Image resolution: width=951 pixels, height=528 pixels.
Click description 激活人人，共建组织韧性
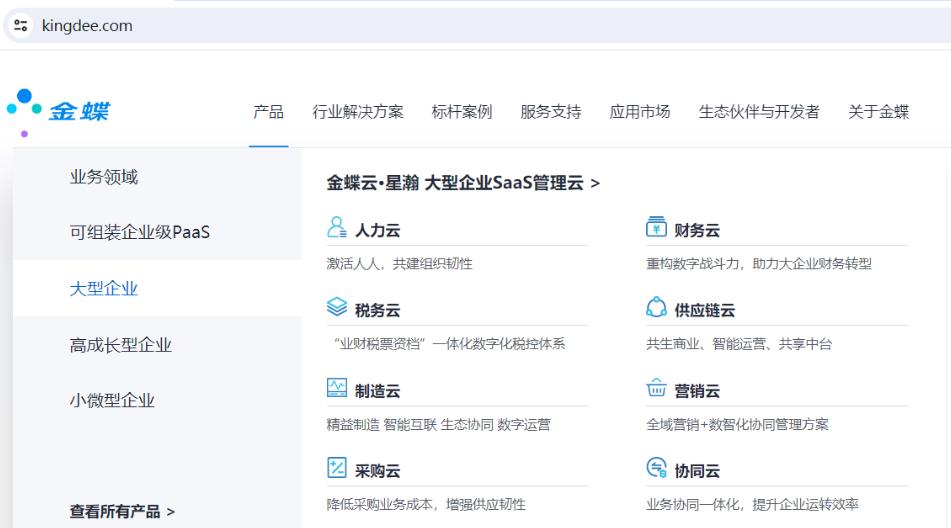click(399, 264)
